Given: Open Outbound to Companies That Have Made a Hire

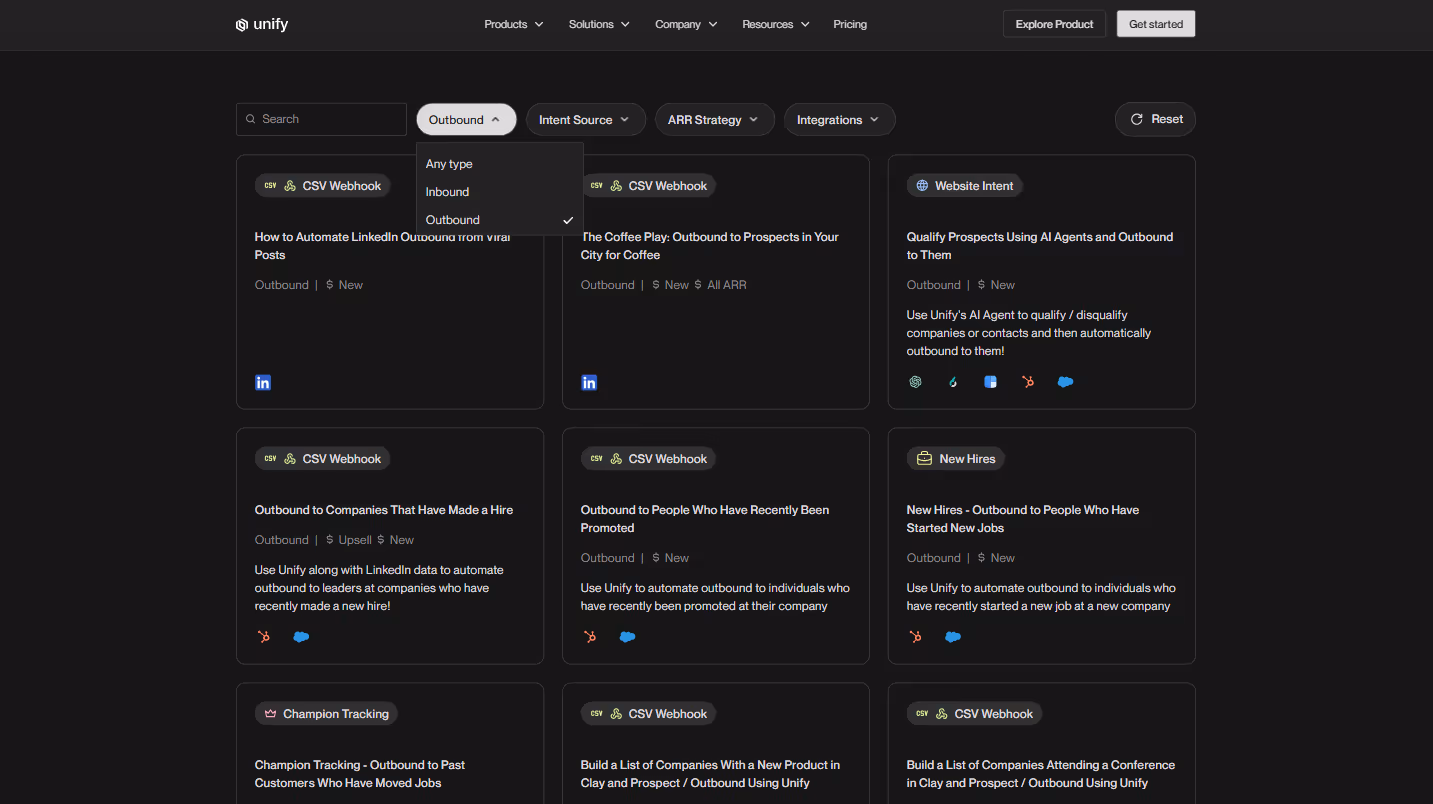Looking at the screenshot, I should point(384,510).
